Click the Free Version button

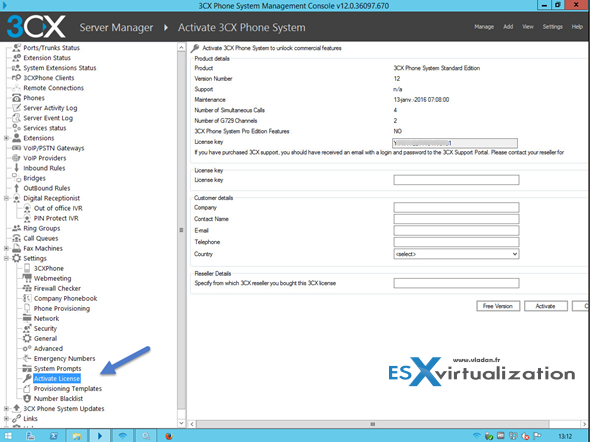point(498,306)
